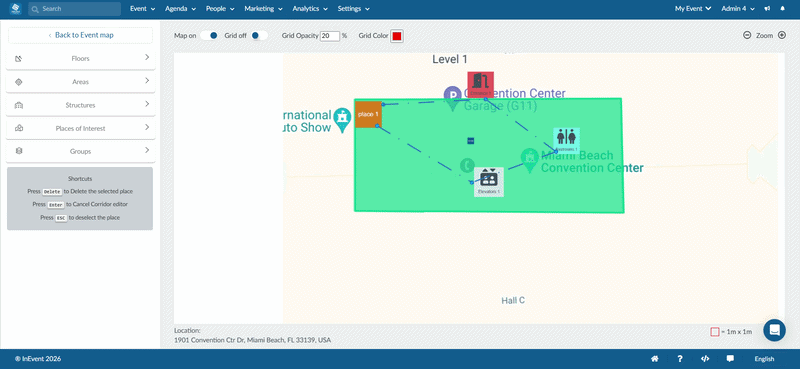Open the My Event dropdown
Screen dimensions: 800x369
[693, 9]
